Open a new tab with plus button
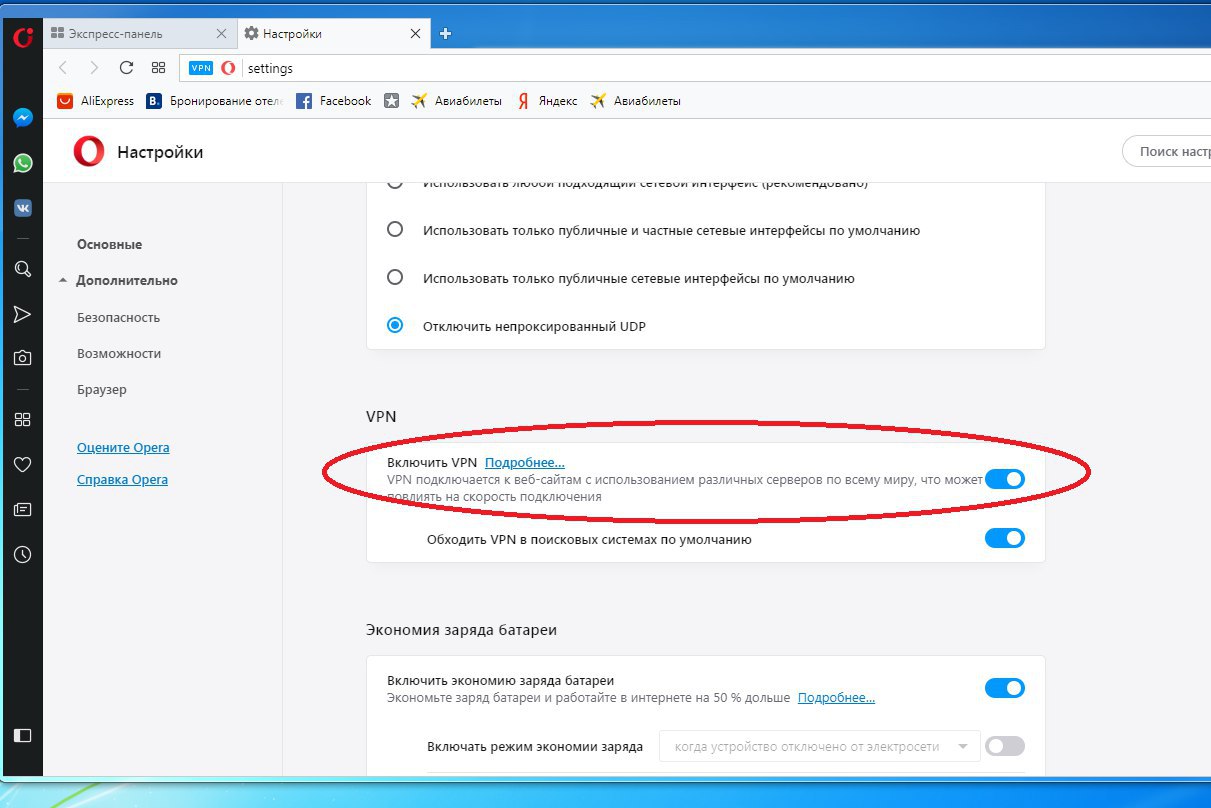The width and height of the screenshot is (1211, 808). (x=446, y=33)
